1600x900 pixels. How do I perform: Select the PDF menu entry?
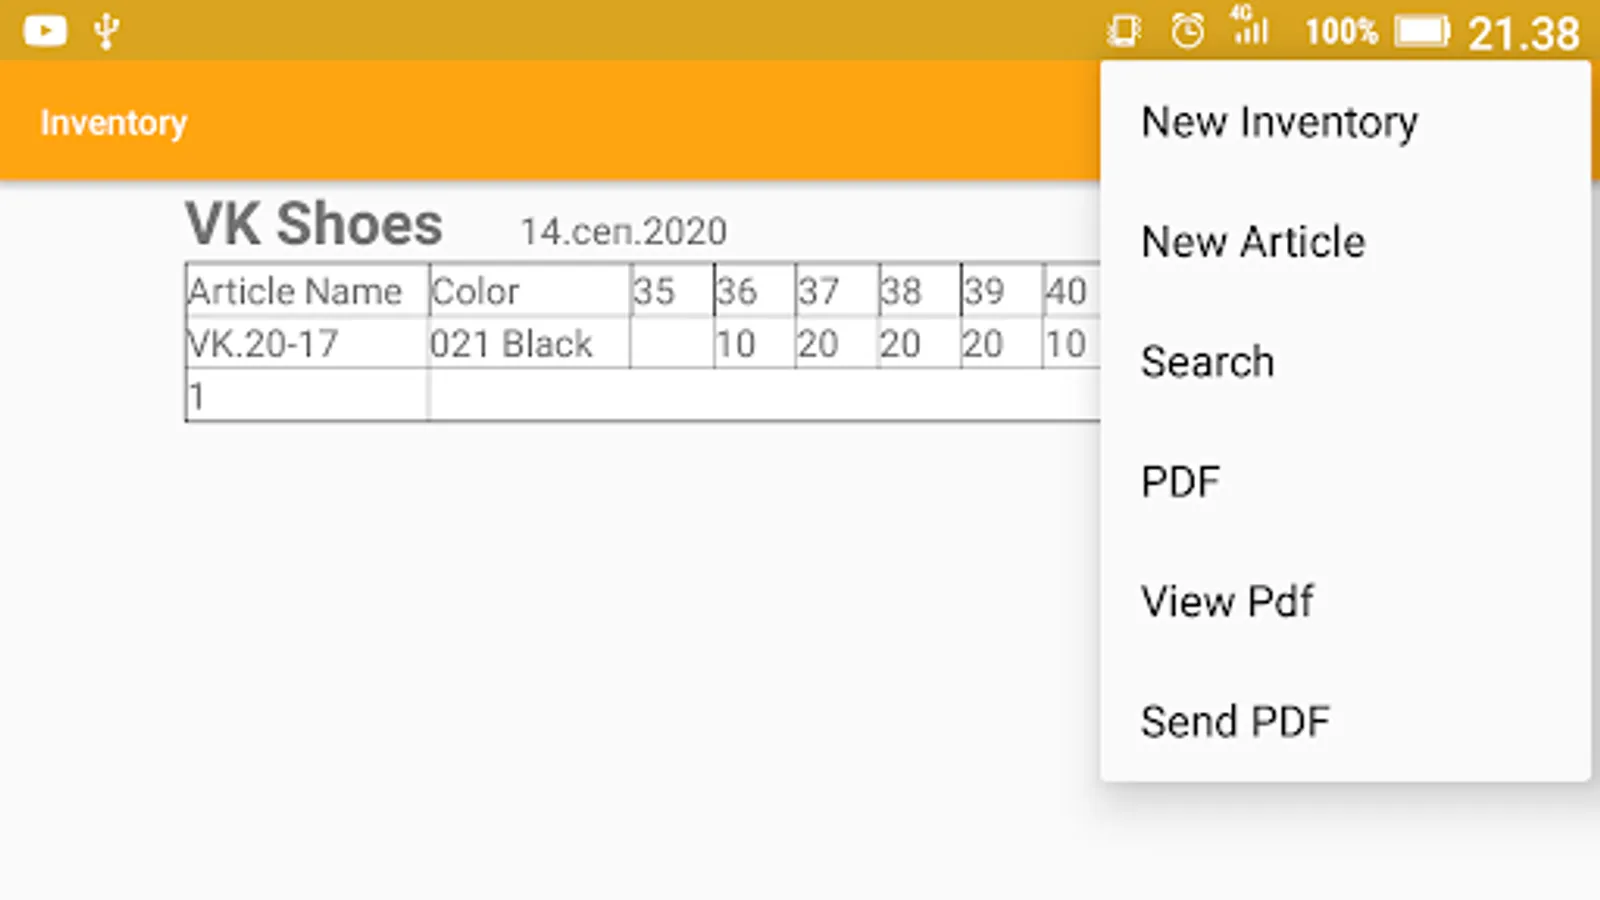pos(1181,482)
